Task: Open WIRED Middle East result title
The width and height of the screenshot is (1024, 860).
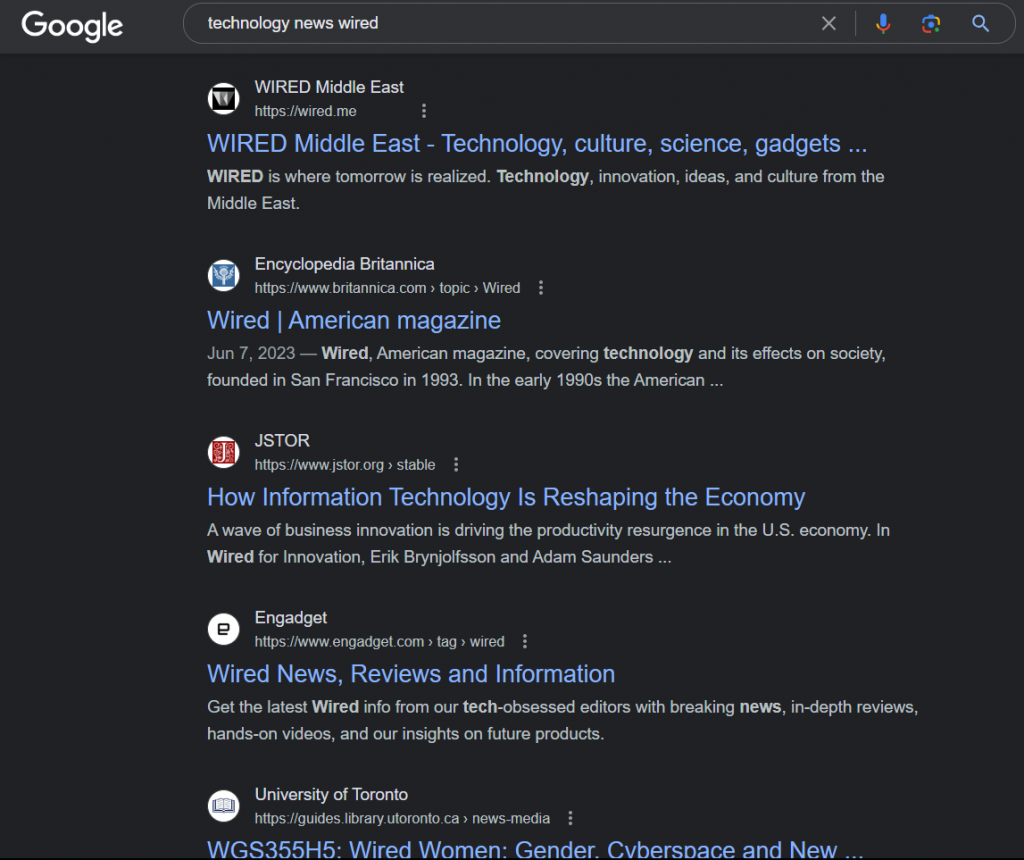Action: (537, 144)
